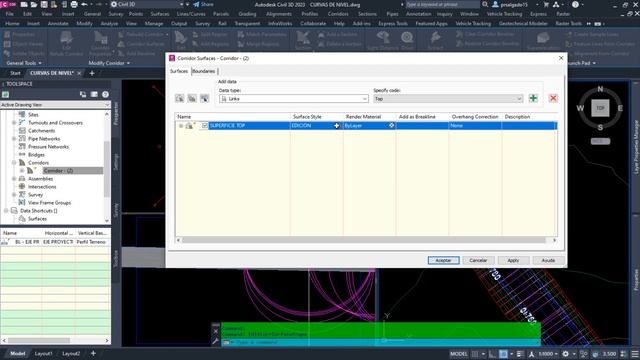Click the new drawing tab plus button

coord(92,73)
